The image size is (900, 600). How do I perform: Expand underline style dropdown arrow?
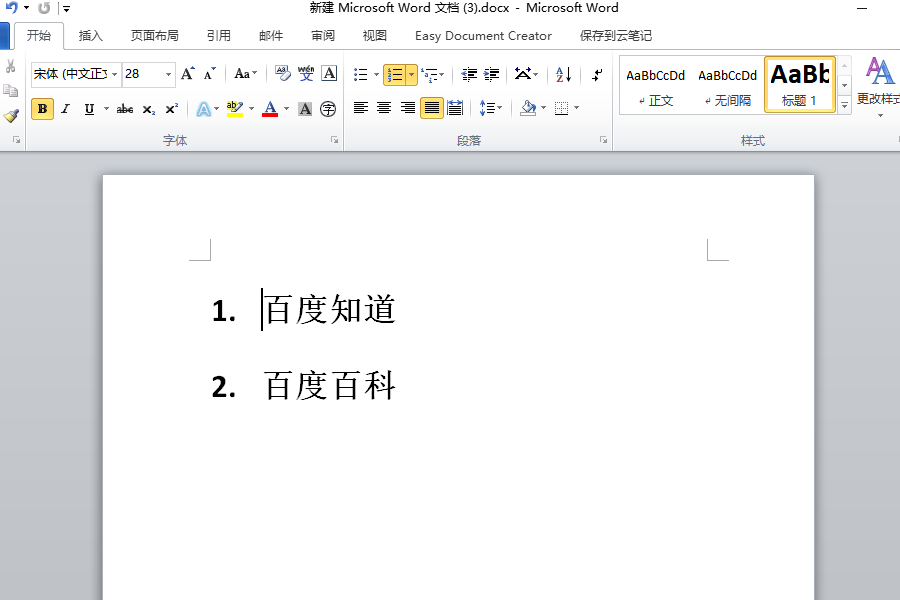(106, 109)
